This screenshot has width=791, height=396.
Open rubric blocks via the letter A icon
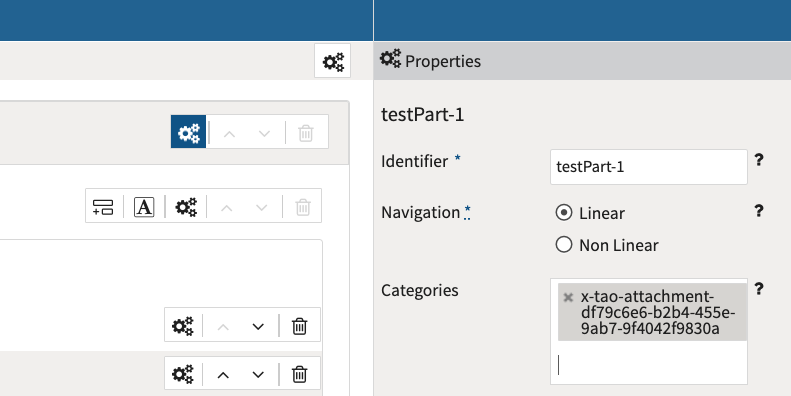point(144,207)
